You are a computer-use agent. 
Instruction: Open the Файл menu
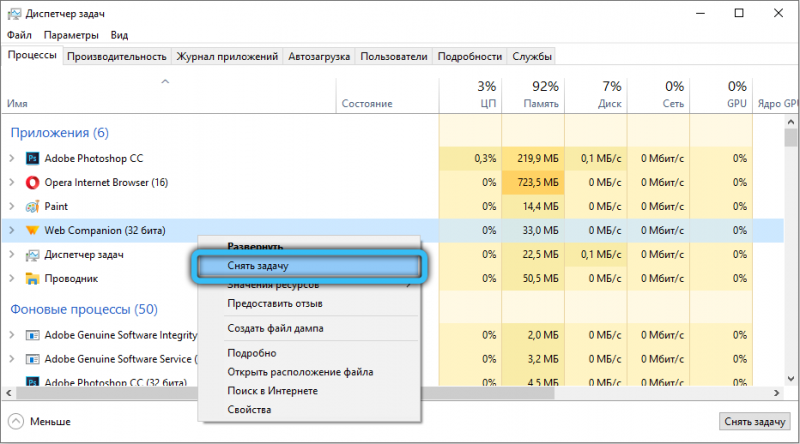(x=19, y=35)
